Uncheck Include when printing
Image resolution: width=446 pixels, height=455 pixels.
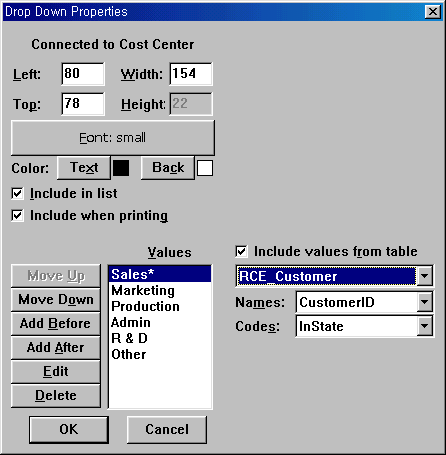[17, 216]
